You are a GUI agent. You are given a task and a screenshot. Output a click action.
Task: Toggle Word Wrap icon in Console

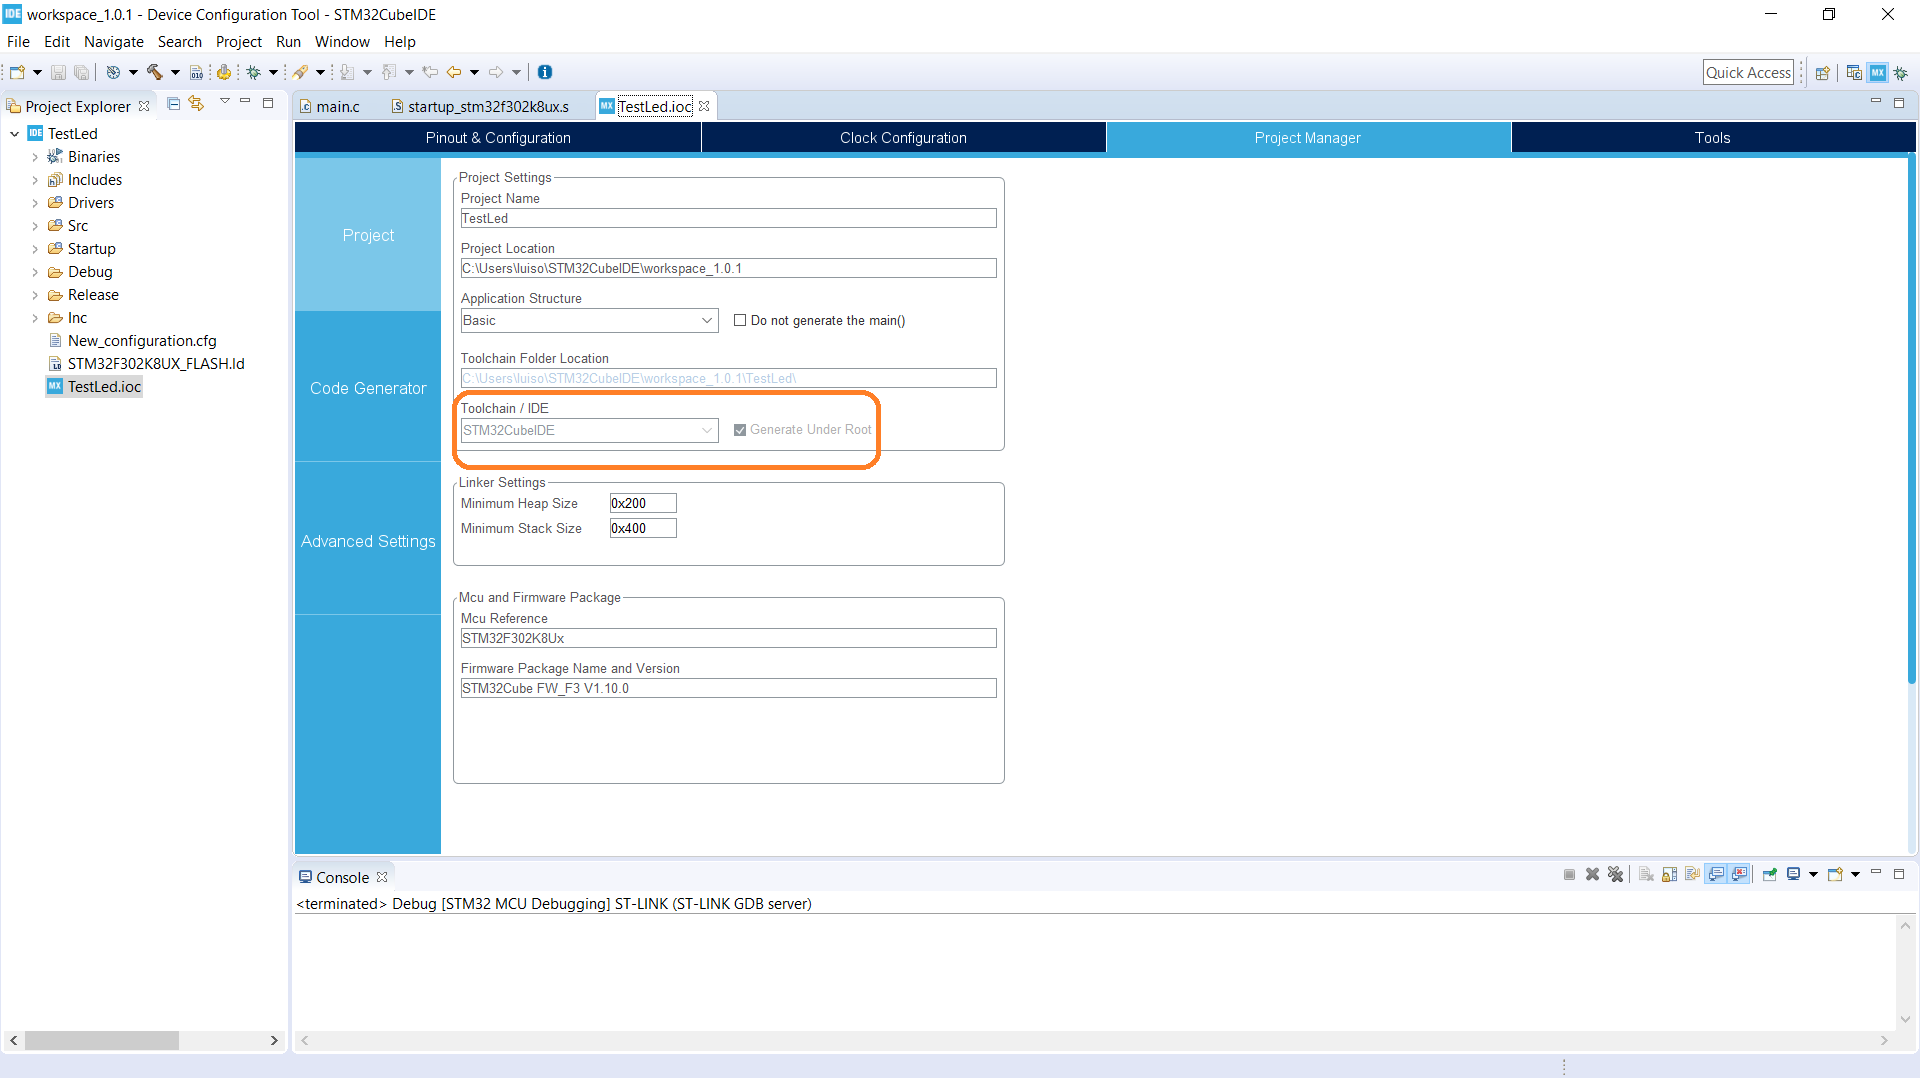pyautogui.click(x=1692, y=874)
